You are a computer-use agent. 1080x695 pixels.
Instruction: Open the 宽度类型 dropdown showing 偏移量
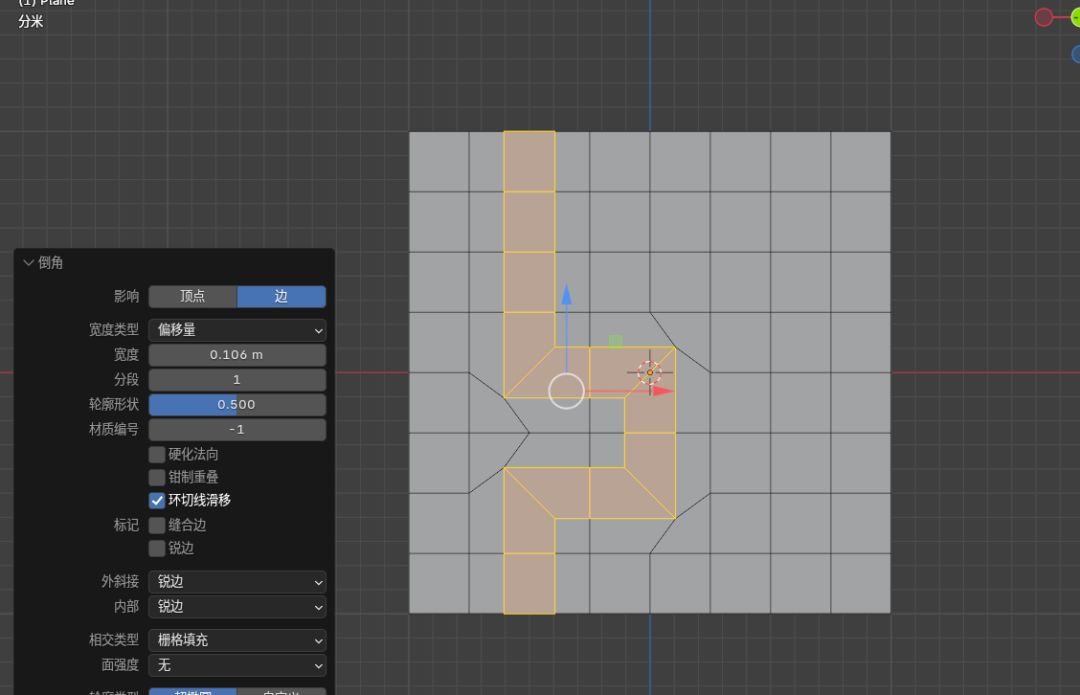pyautogui.click(x=237, y=330)
